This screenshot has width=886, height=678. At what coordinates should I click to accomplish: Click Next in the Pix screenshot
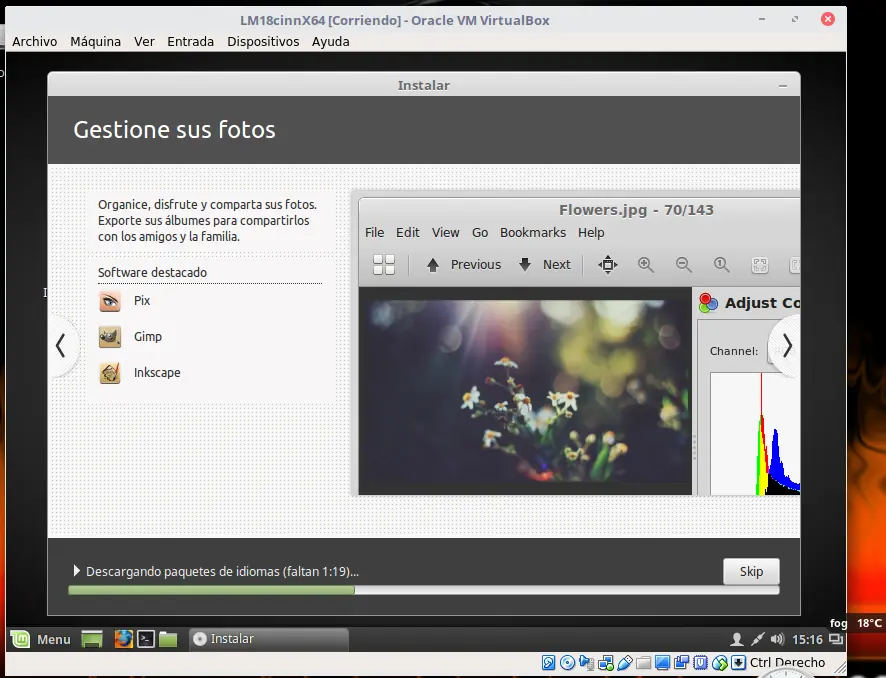click(x=545, y=264)
